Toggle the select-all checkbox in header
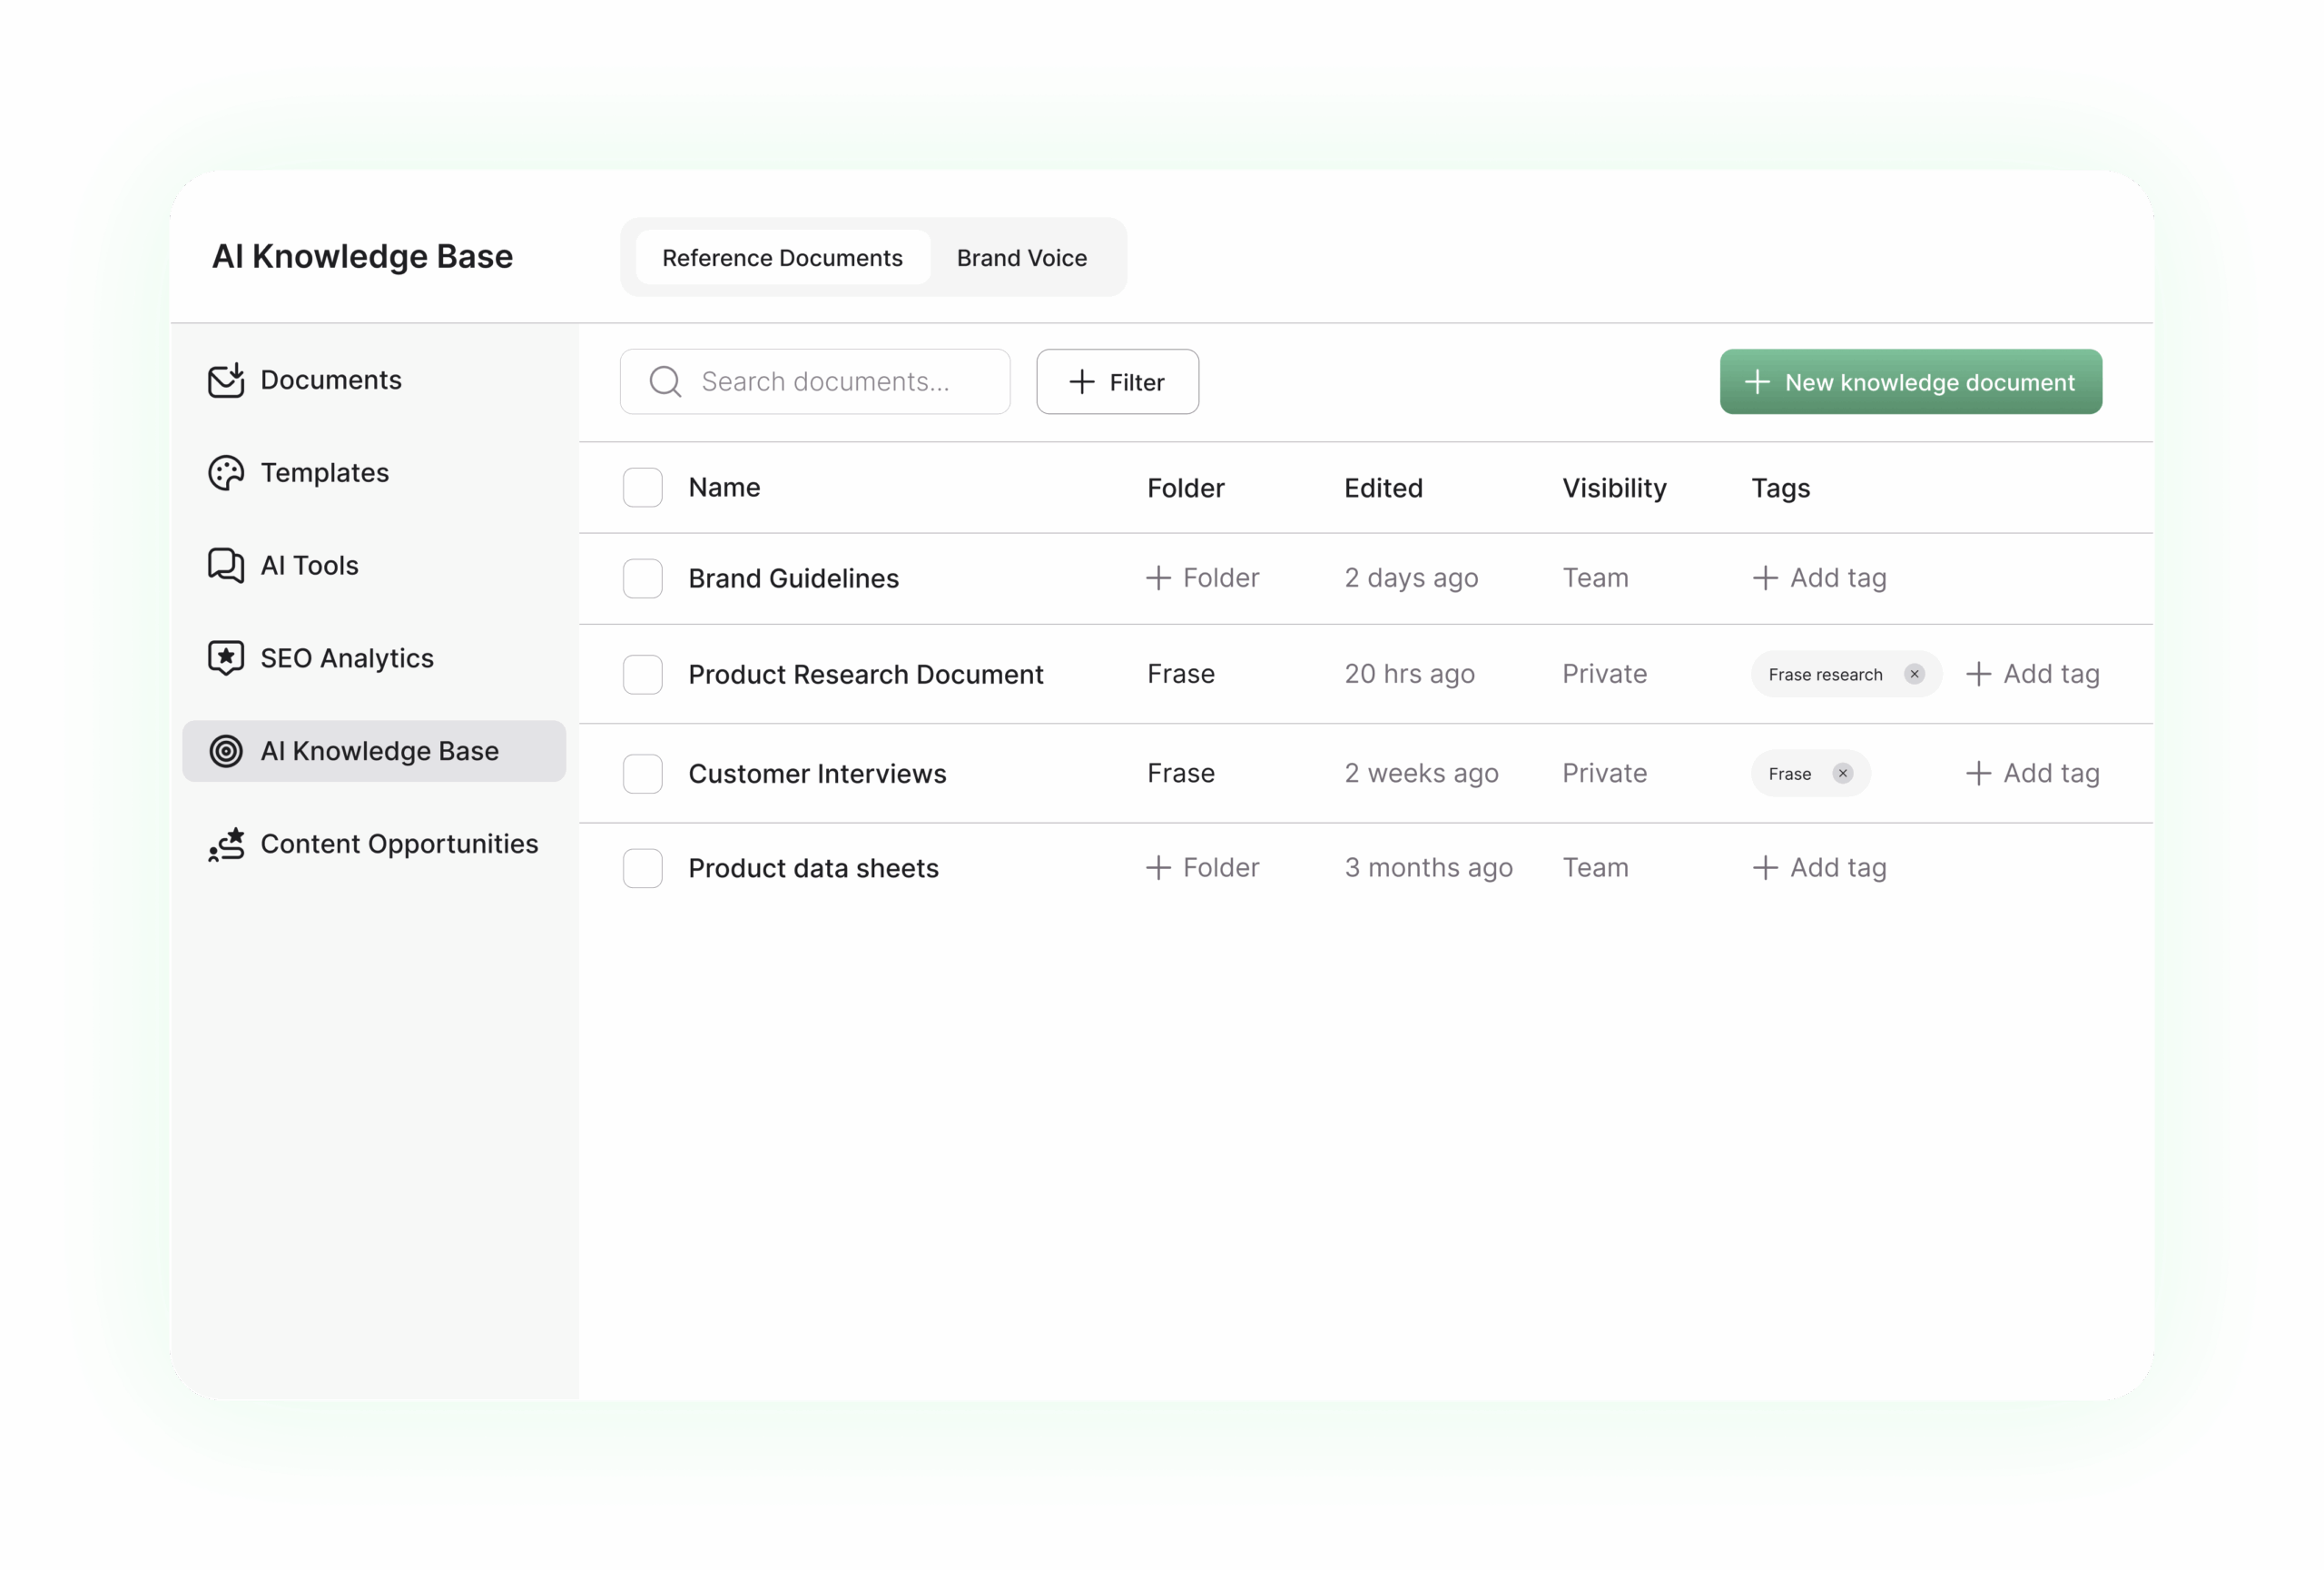Image resolution: width=2324 pixels, height=1570 pixels. tap(642, 488)
